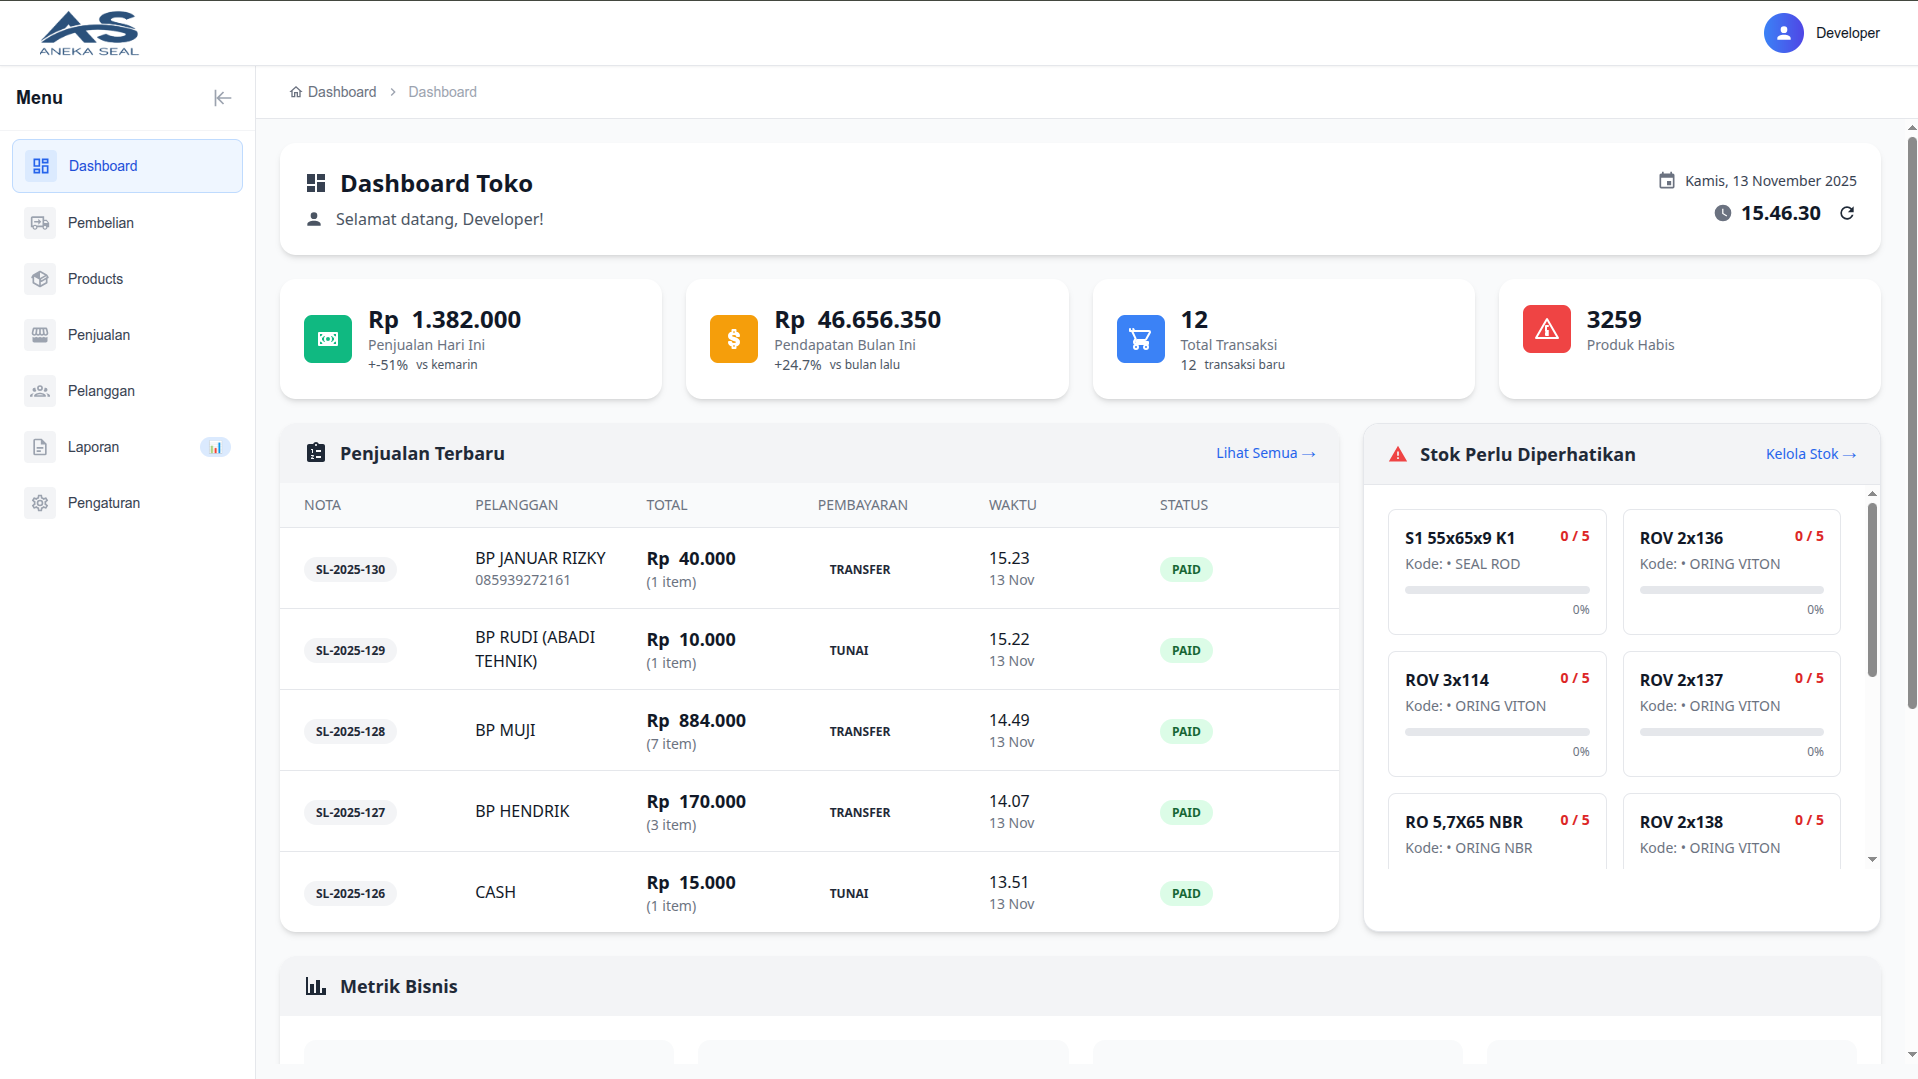Image resolution: width=1918 pixels, height=1079 pixels.
Task: Click the orange dollar income icon
Action: pos(733,339)
